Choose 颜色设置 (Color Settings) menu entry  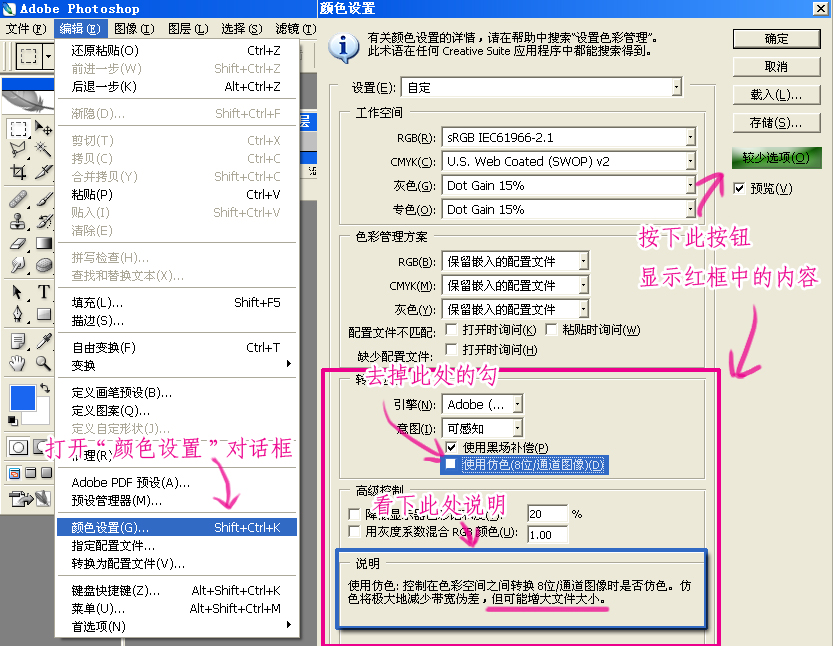click(x=176, y=527)
